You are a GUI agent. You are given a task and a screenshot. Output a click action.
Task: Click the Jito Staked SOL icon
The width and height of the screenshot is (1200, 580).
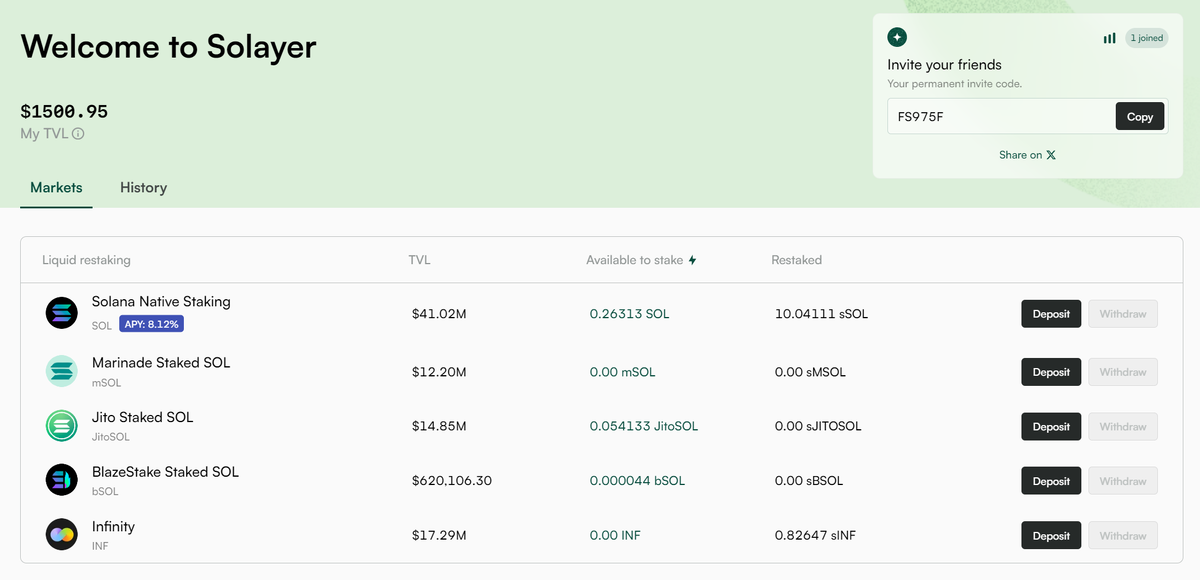pyautogui.click(x=62, y=426)
